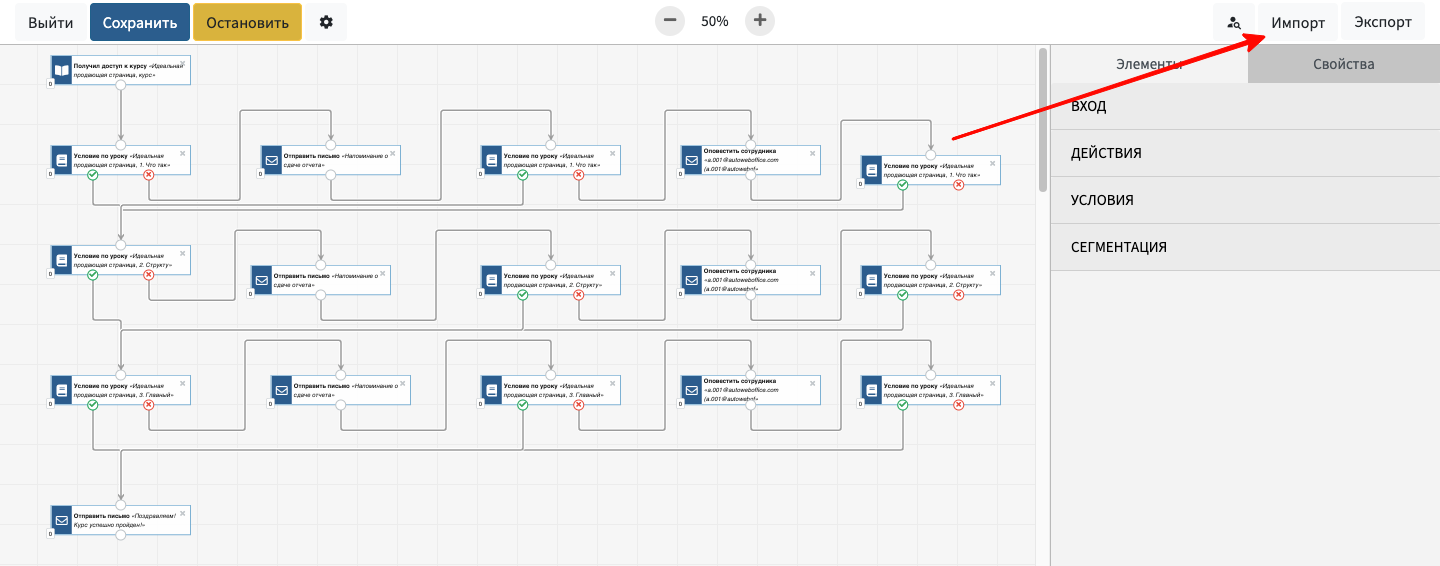Switch to the Элементы tab
The image size is (1440, 566).
pyautogui.click(x=1149, y=64)
